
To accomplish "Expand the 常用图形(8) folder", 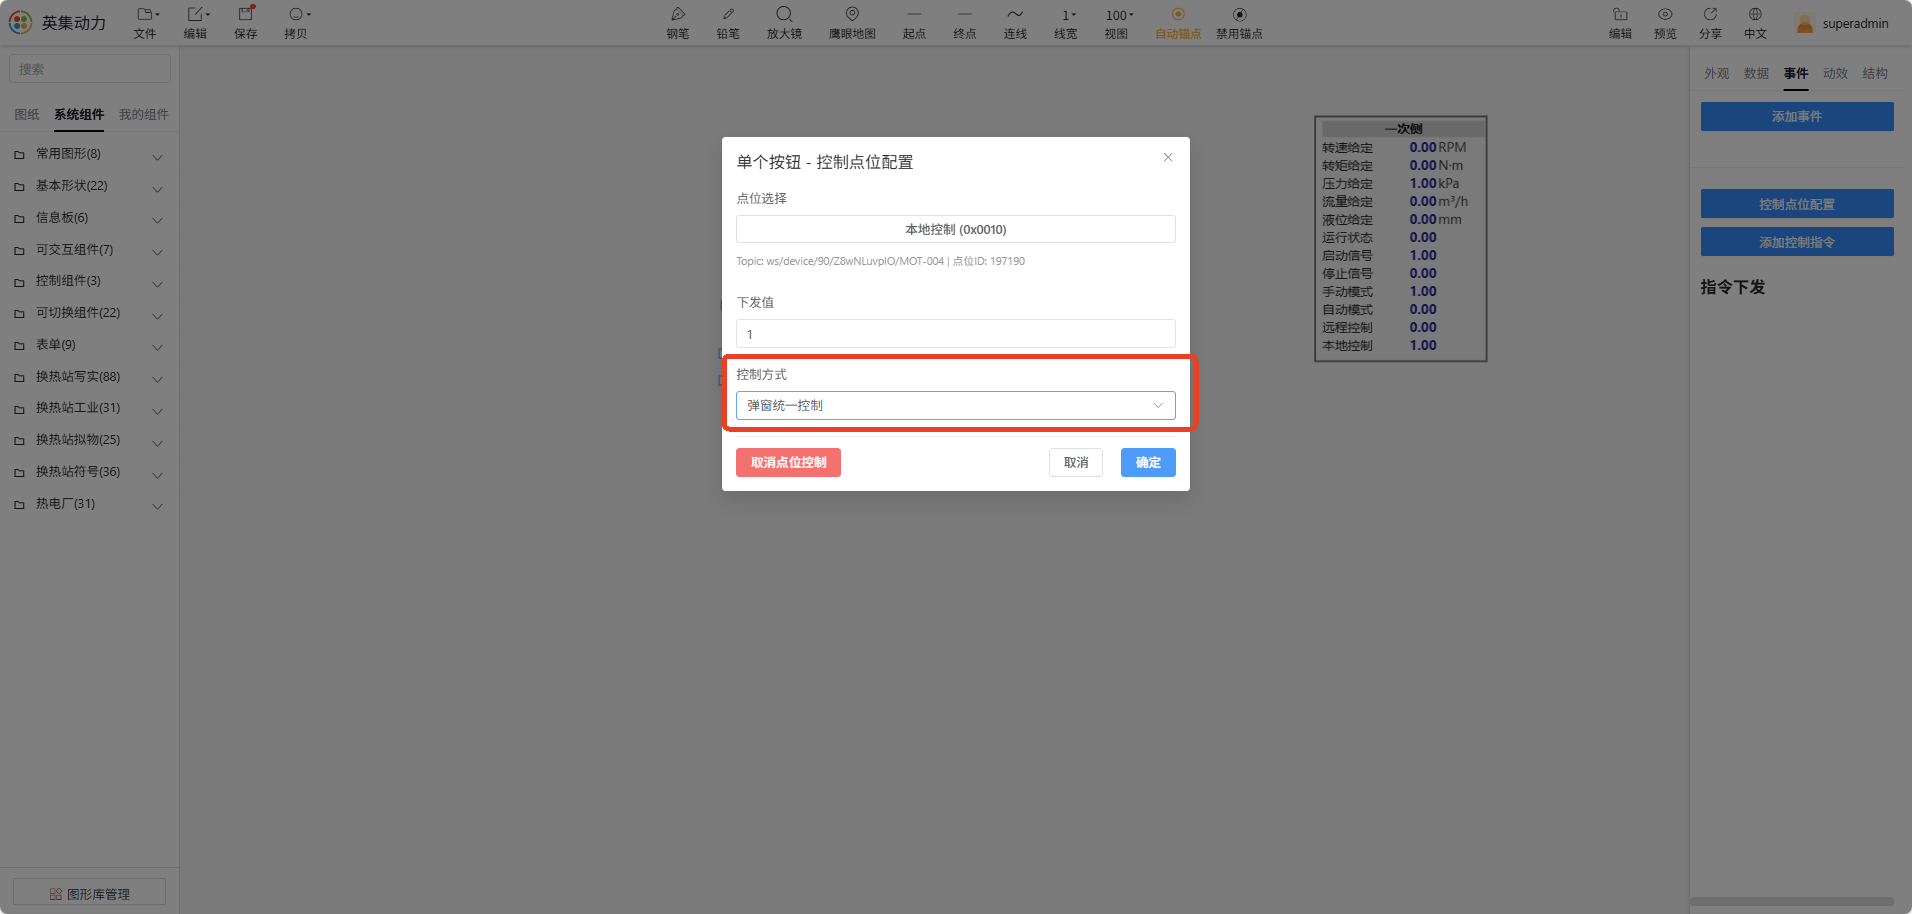I will 89,154.
